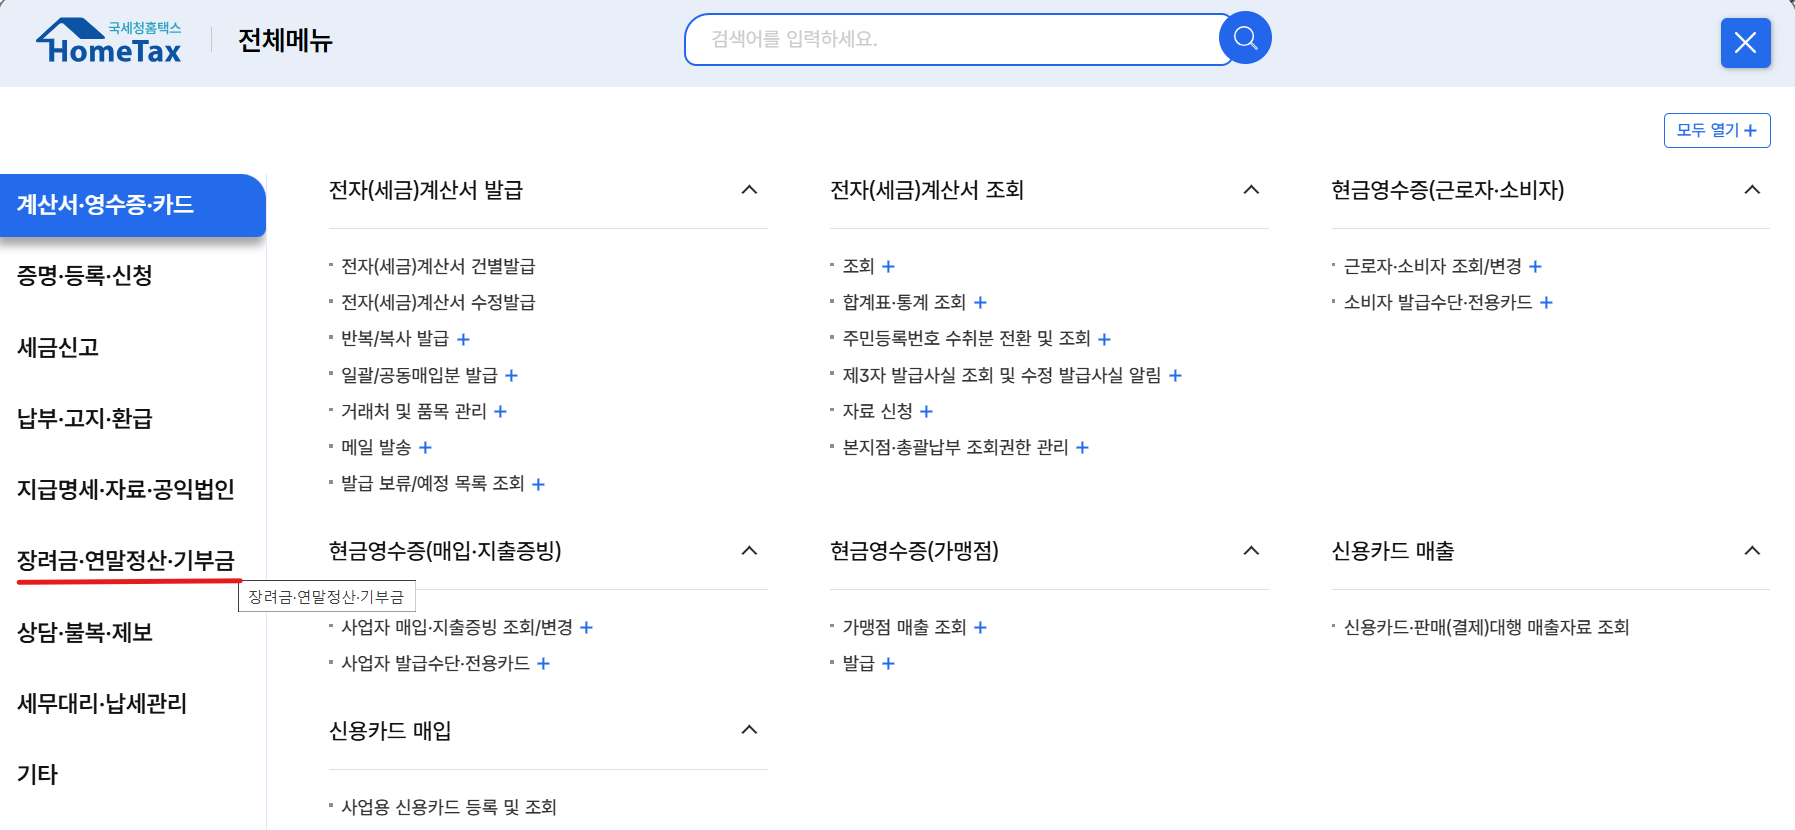Expand plus icon next to 소비자 발급수단·전용카드
1795x830 pixels.
pyautogui.click(x=1546, y=303)
